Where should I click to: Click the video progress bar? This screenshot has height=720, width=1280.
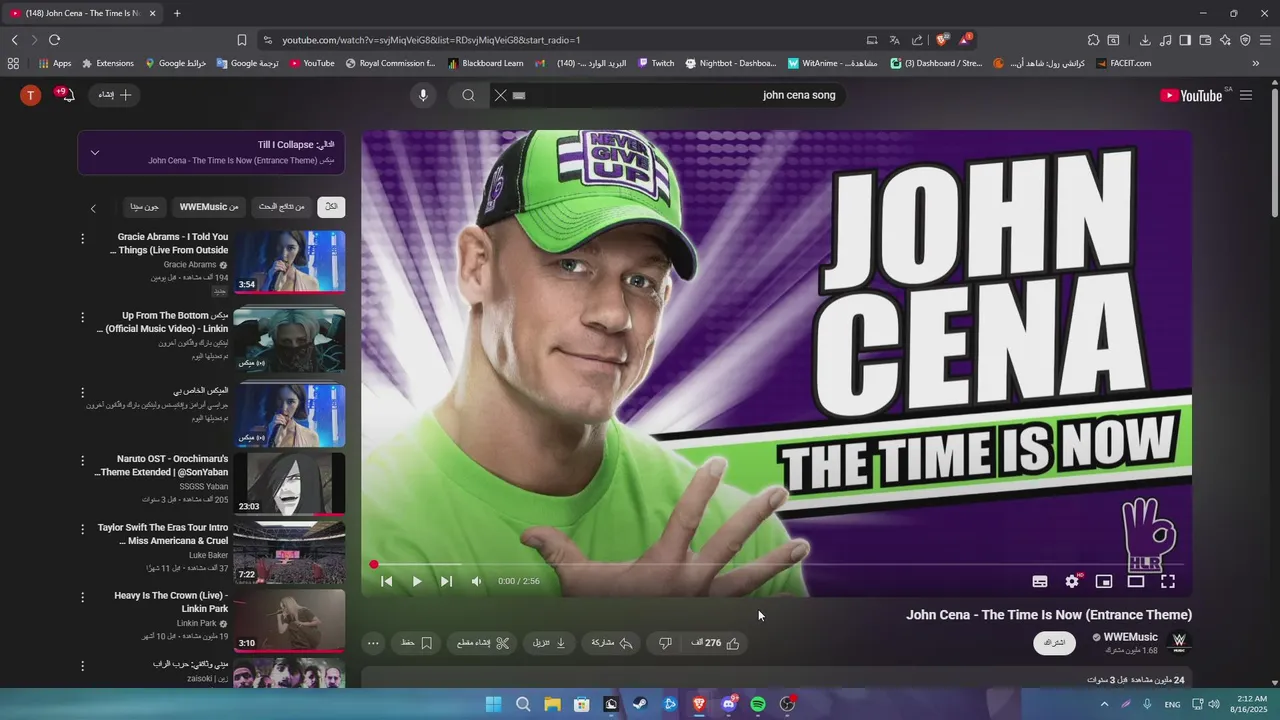777,565
